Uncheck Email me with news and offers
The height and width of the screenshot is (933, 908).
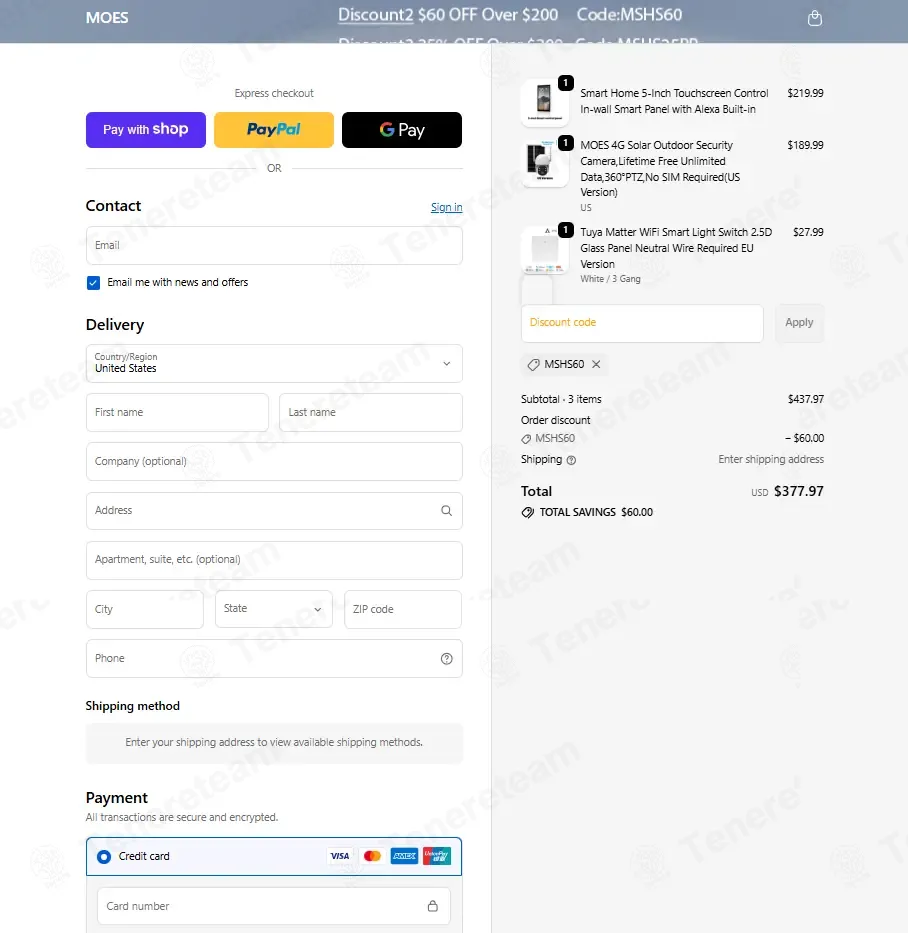point(93,283)
